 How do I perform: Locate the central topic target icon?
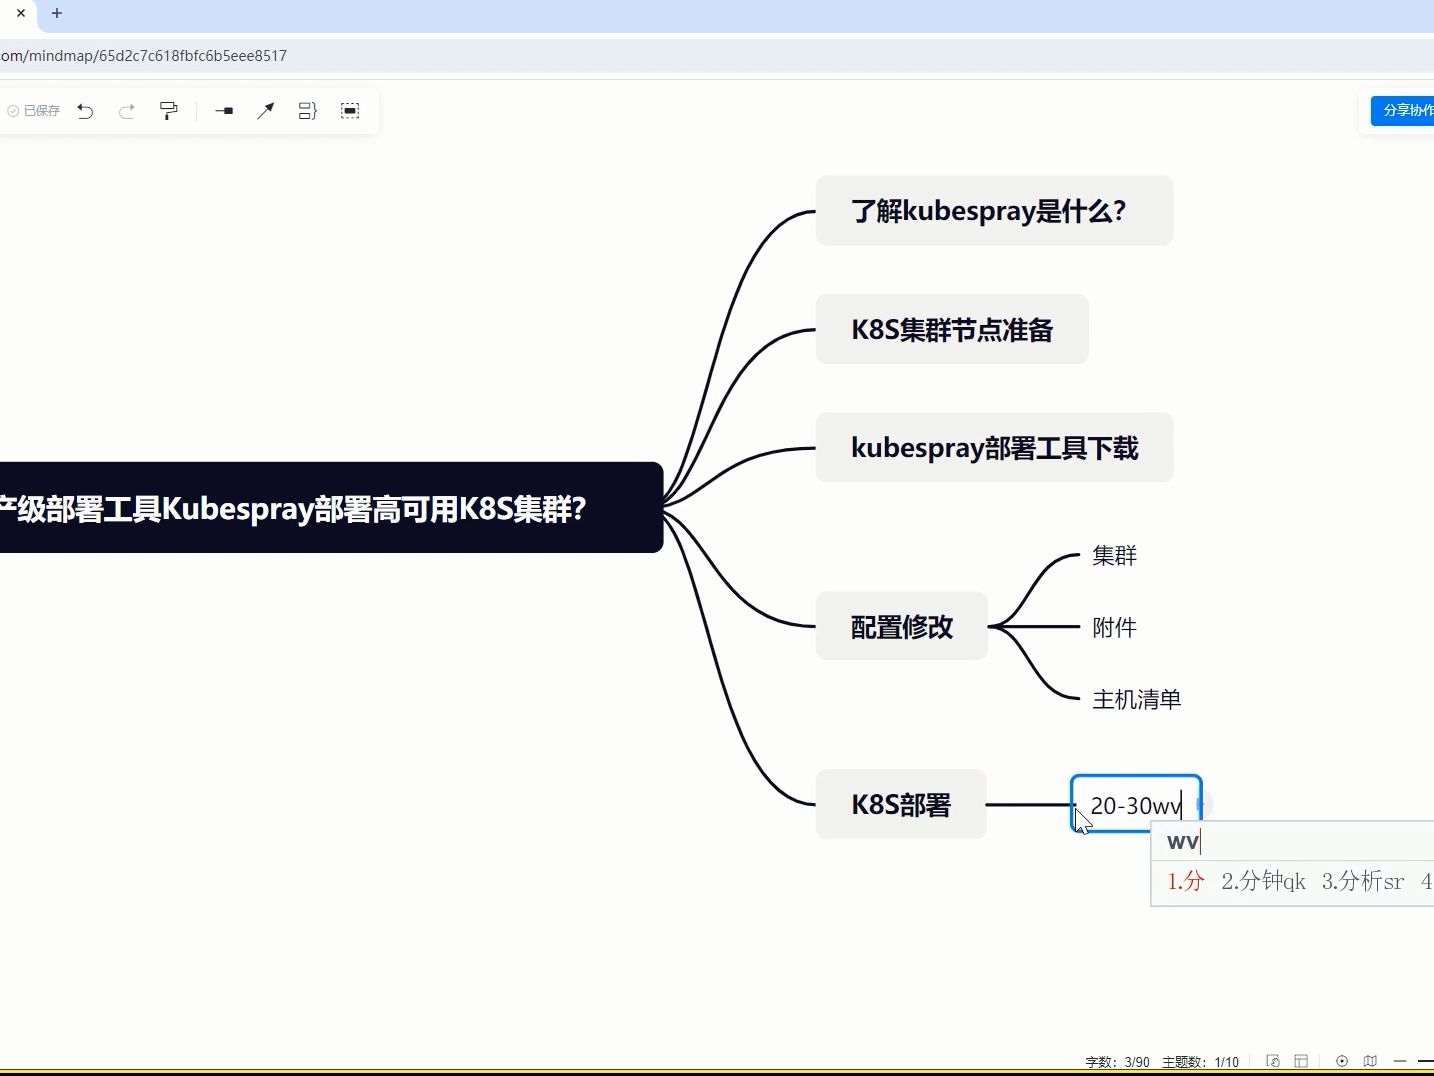point(1342,1061)
